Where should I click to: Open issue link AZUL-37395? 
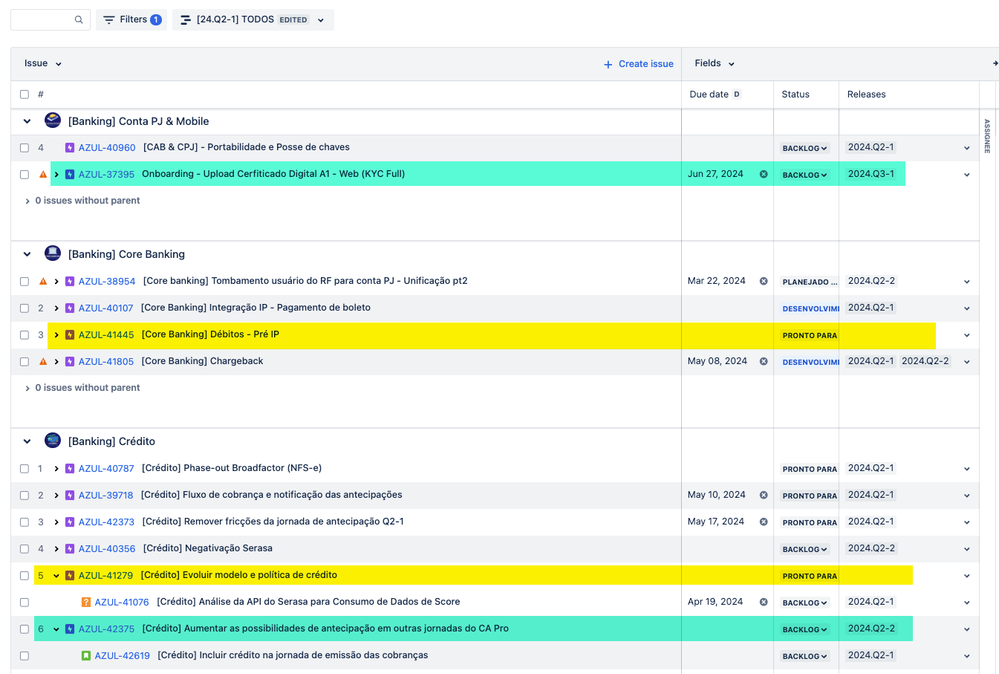coord(106,175)
